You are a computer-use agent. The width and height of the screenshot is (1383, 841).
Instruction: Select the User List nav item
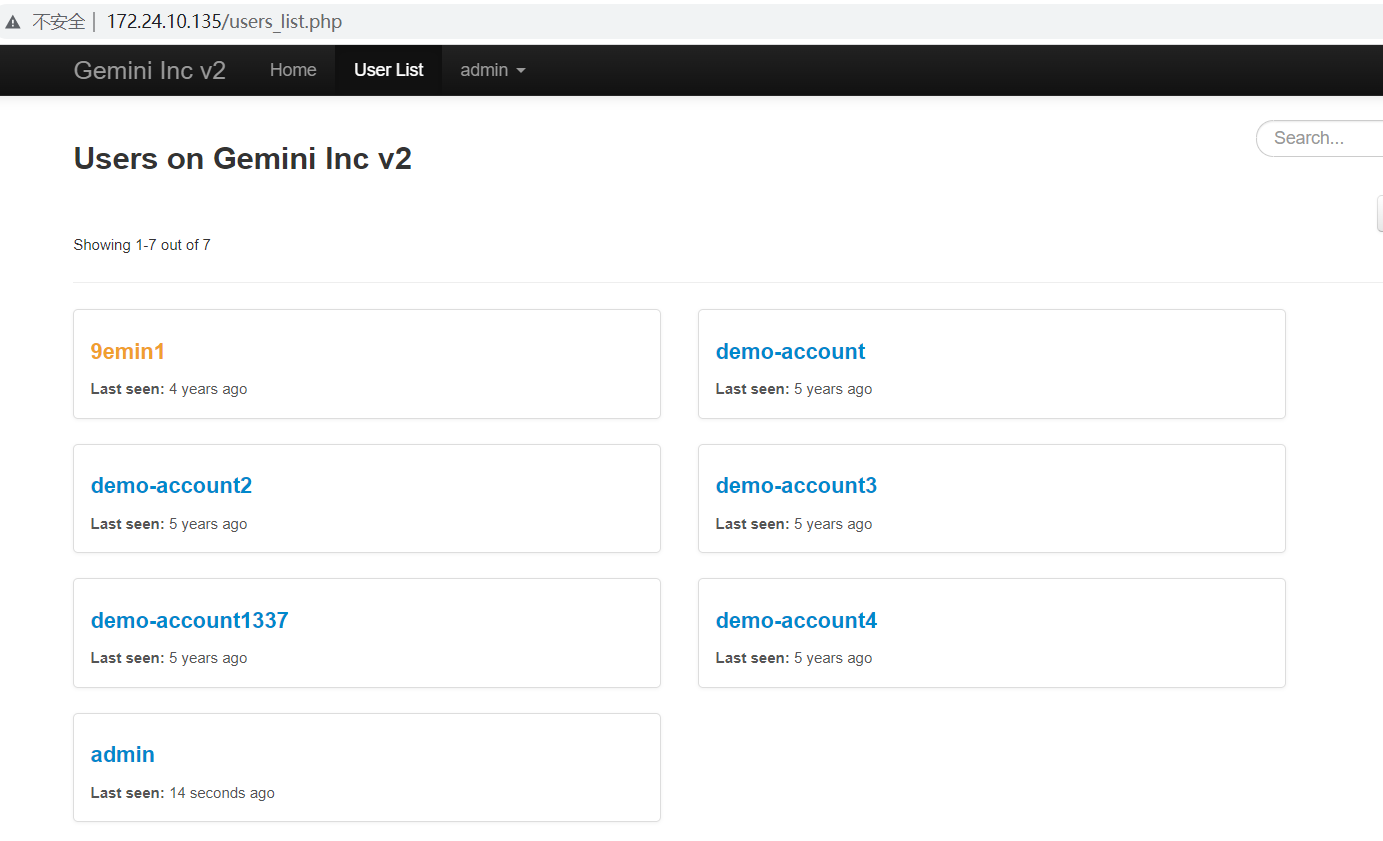coord(389,70)
